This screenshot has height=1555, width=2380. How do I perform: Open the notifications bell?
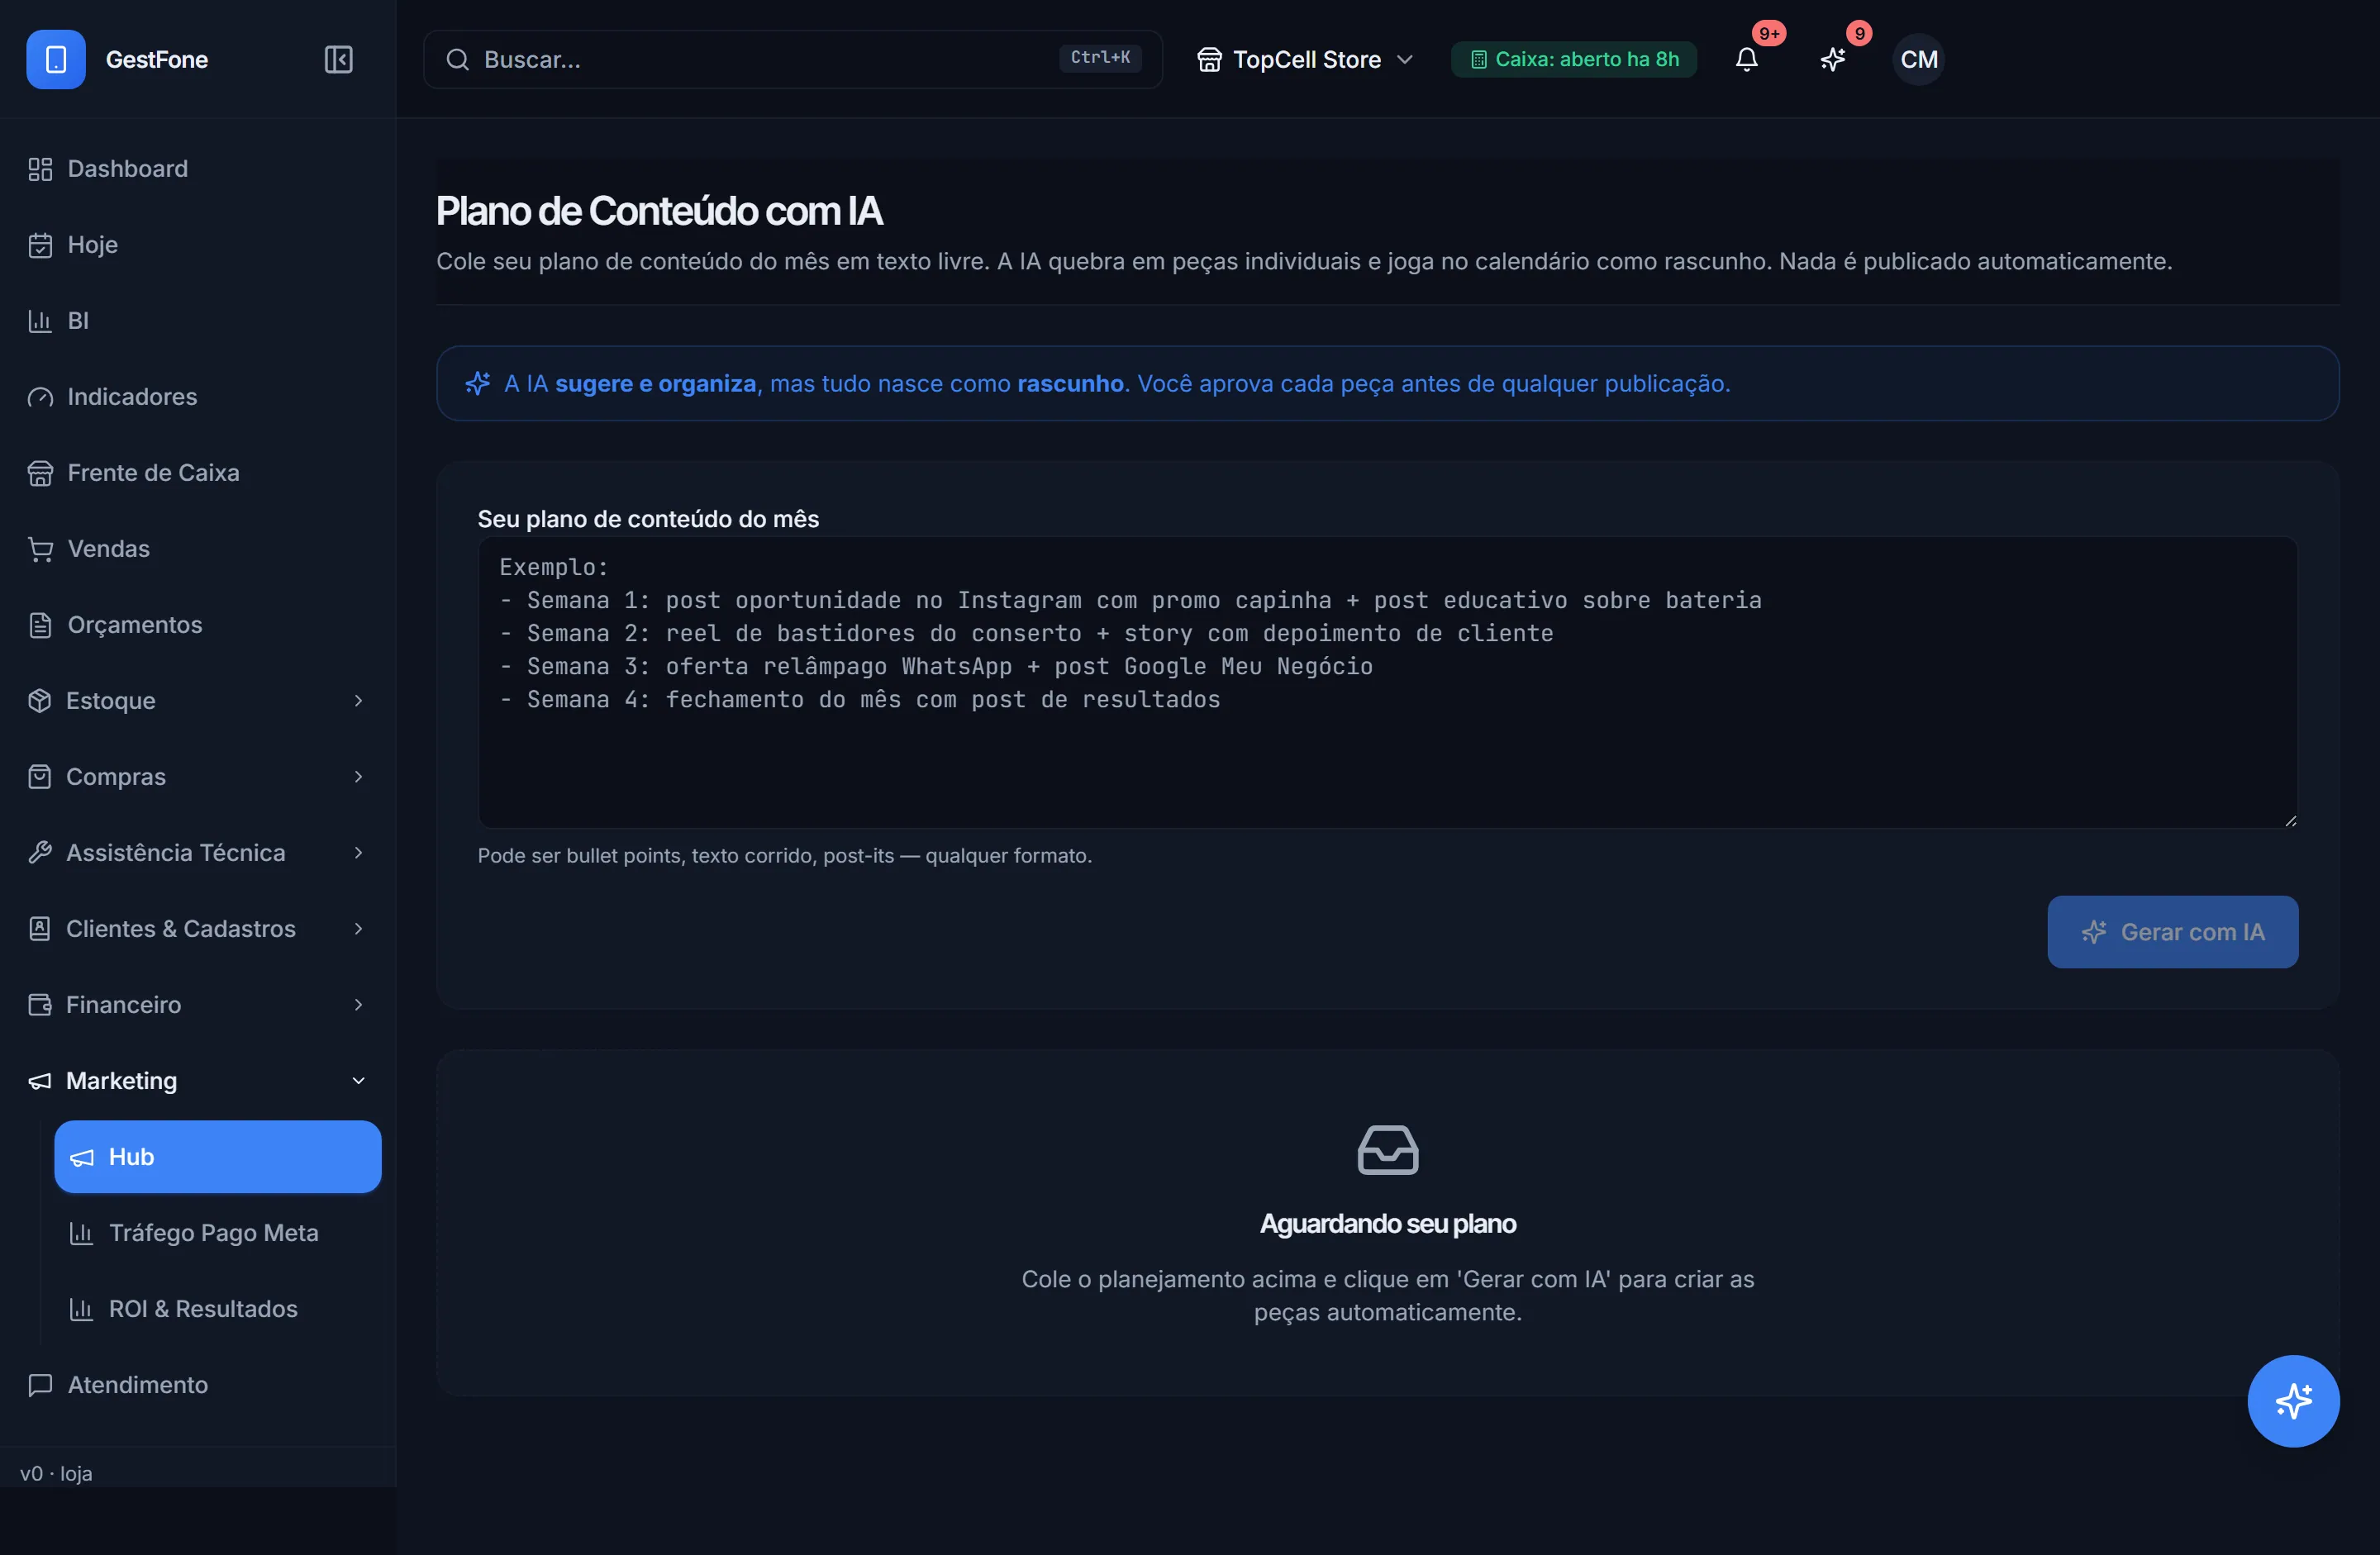pos(1746,59)
